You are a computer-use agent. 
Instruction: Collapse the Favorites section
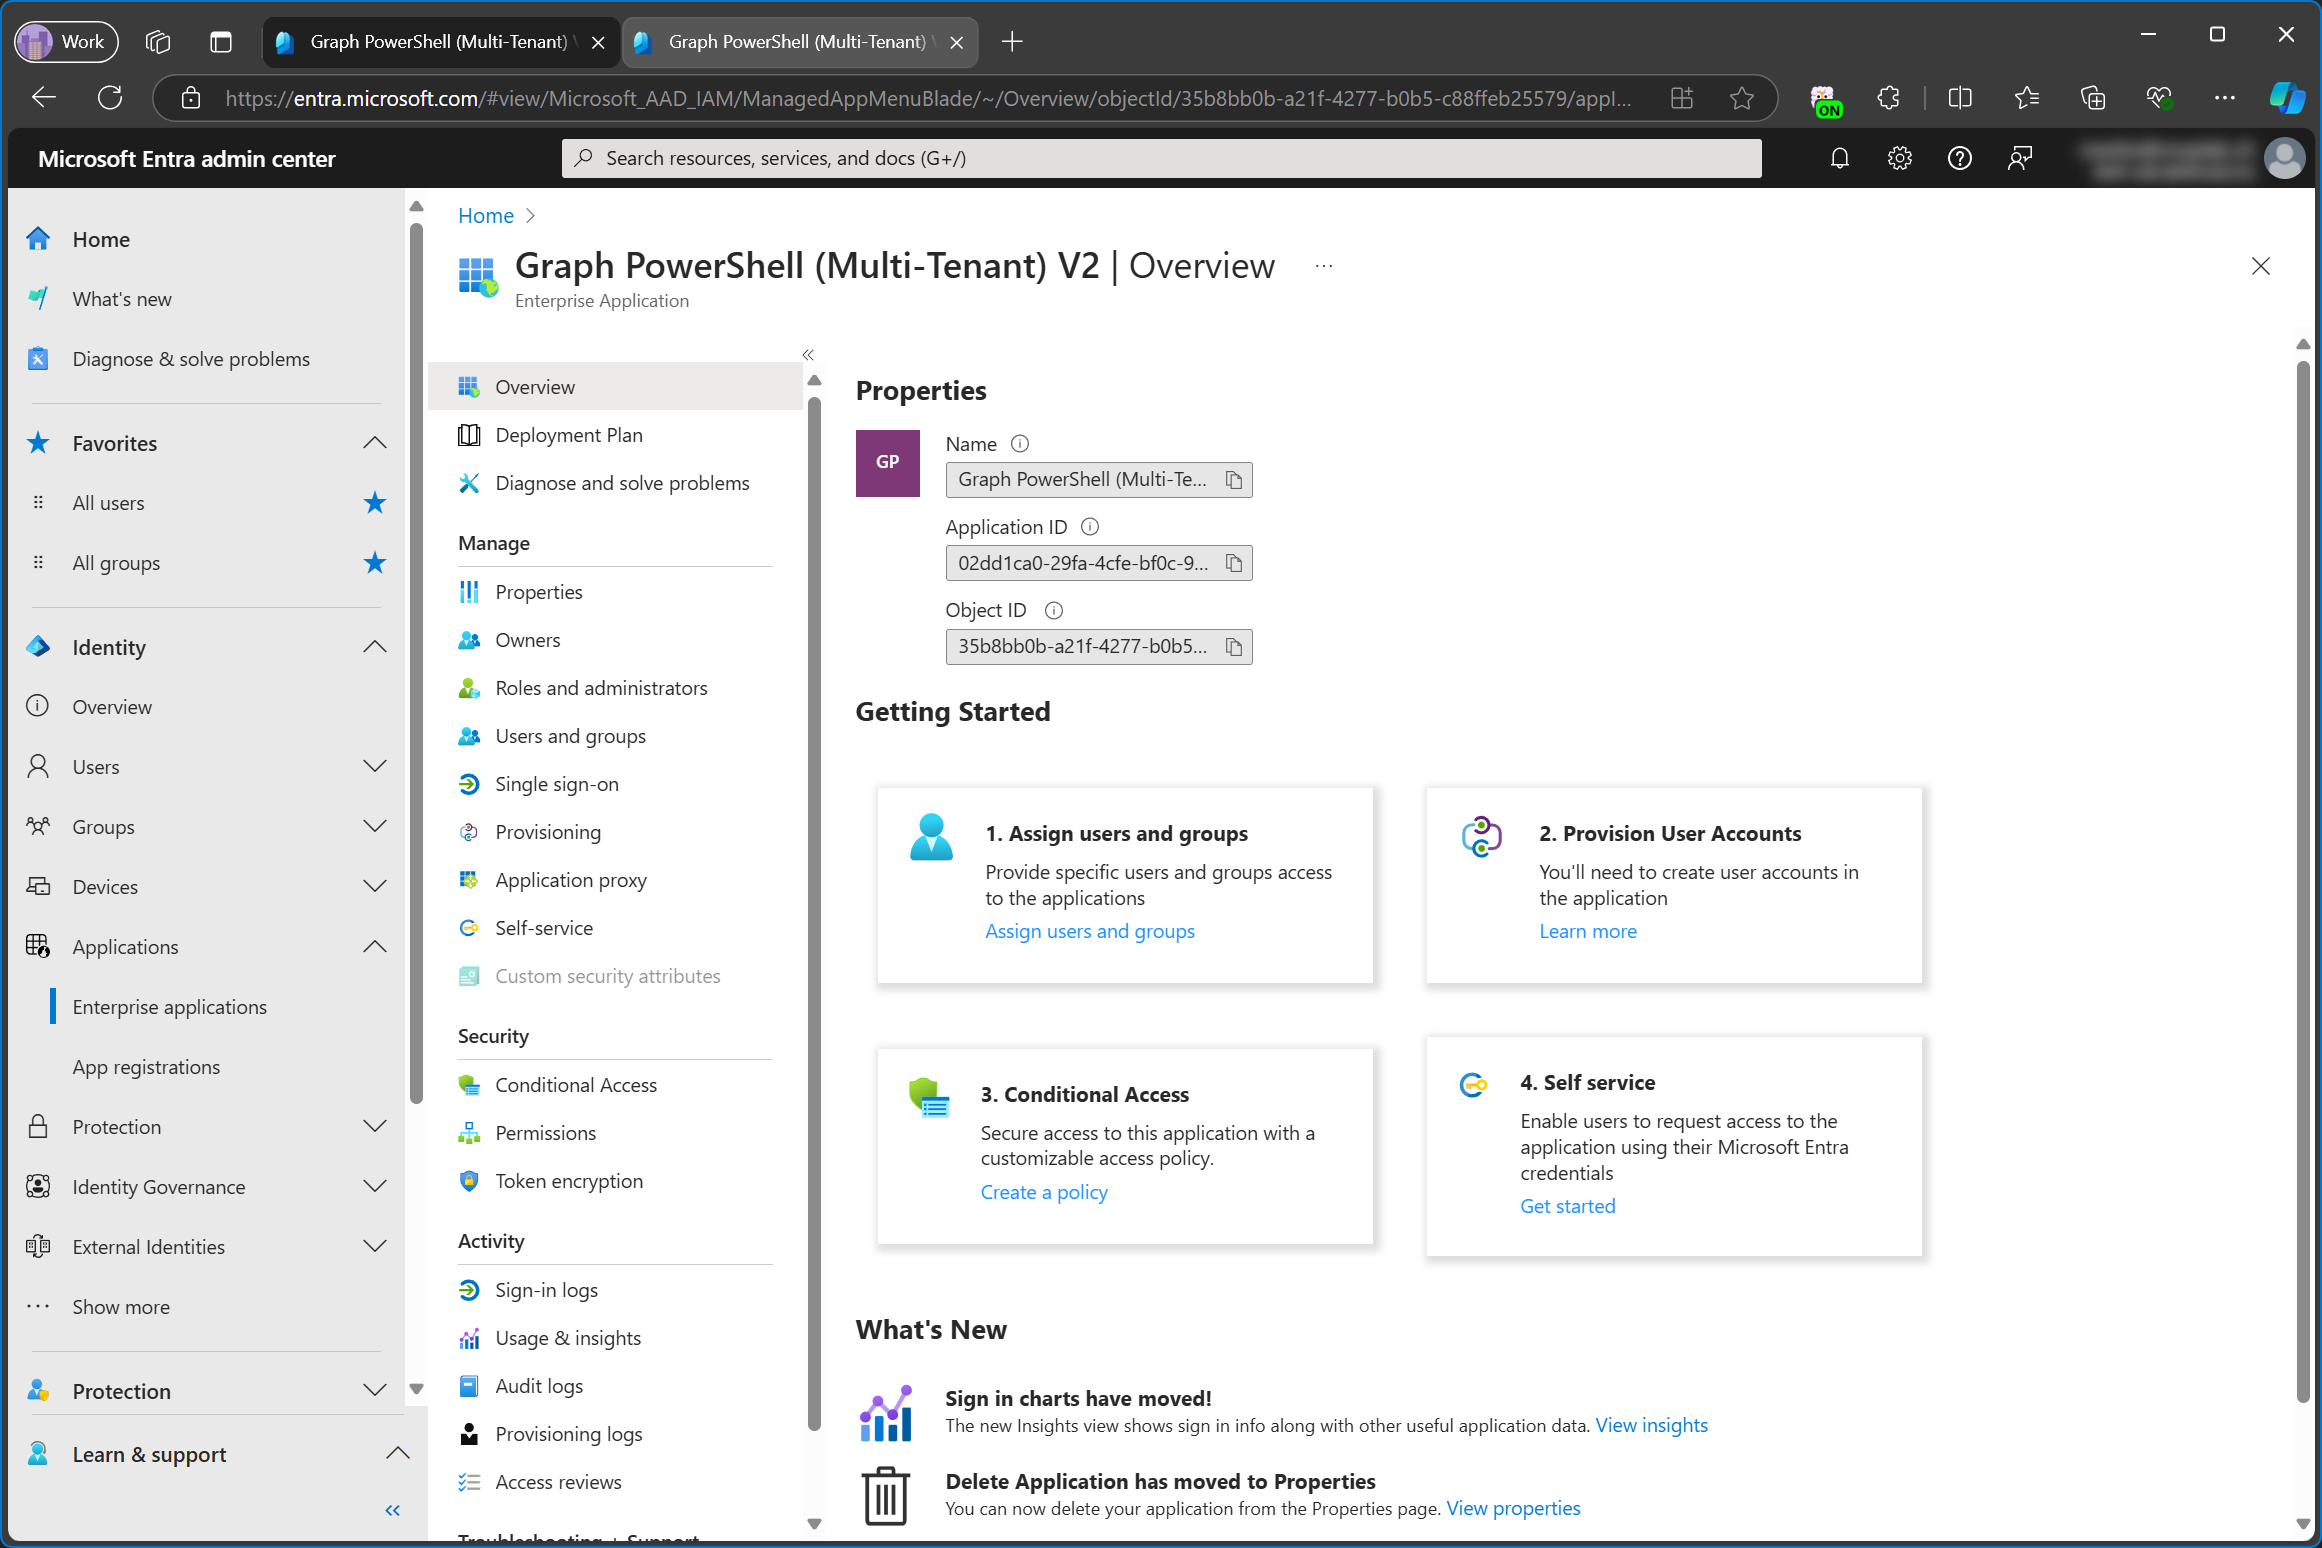pos(375,443)
